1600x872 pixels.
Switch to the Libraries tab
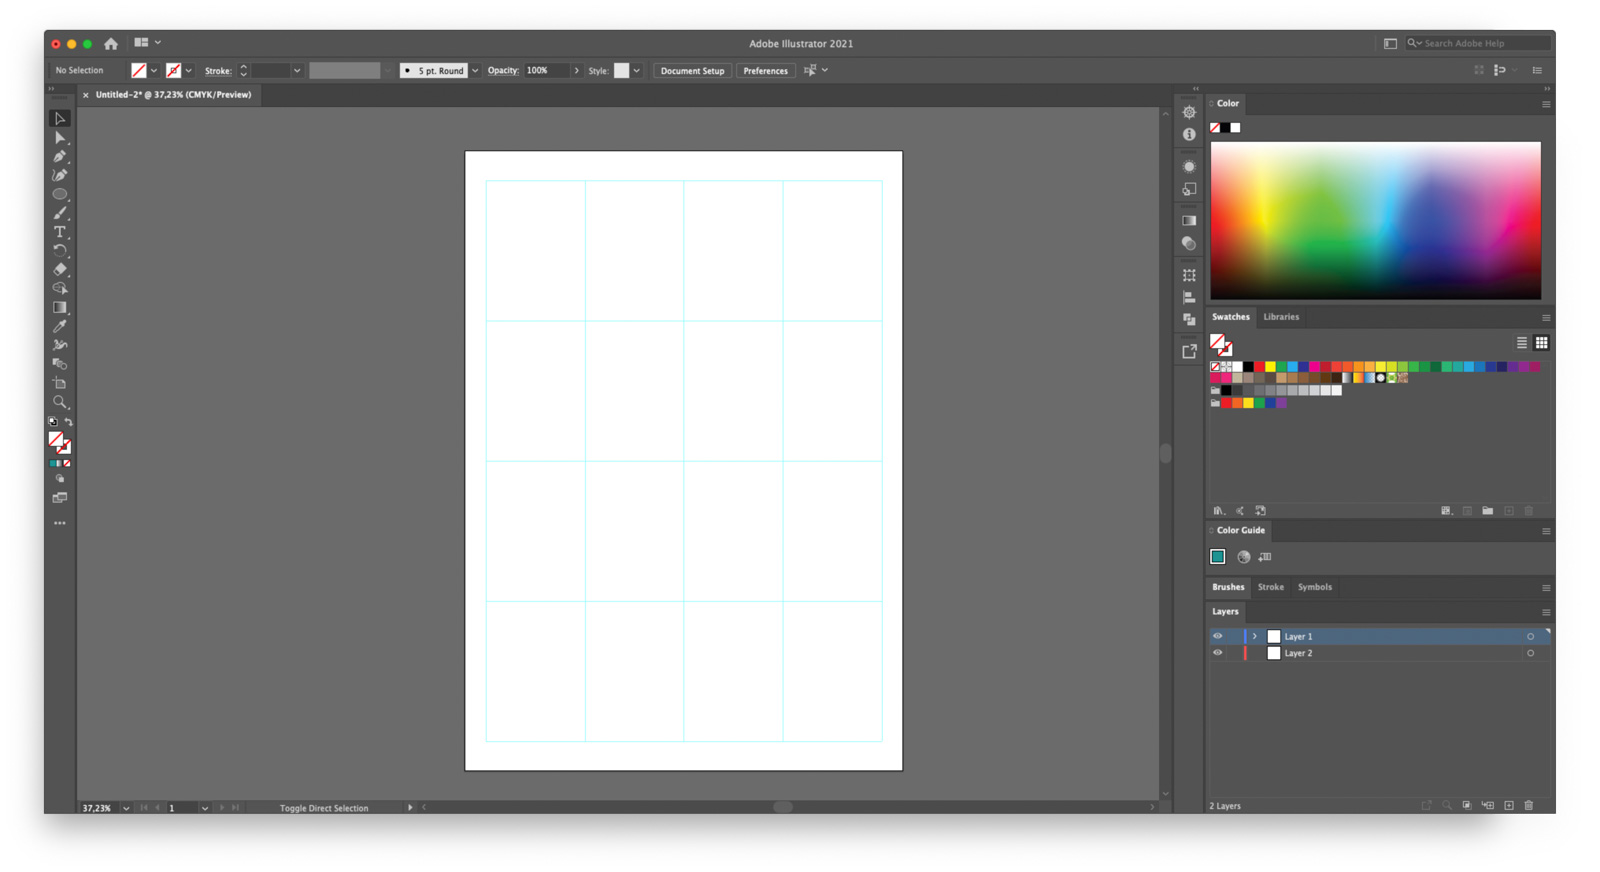(1281, 317)
